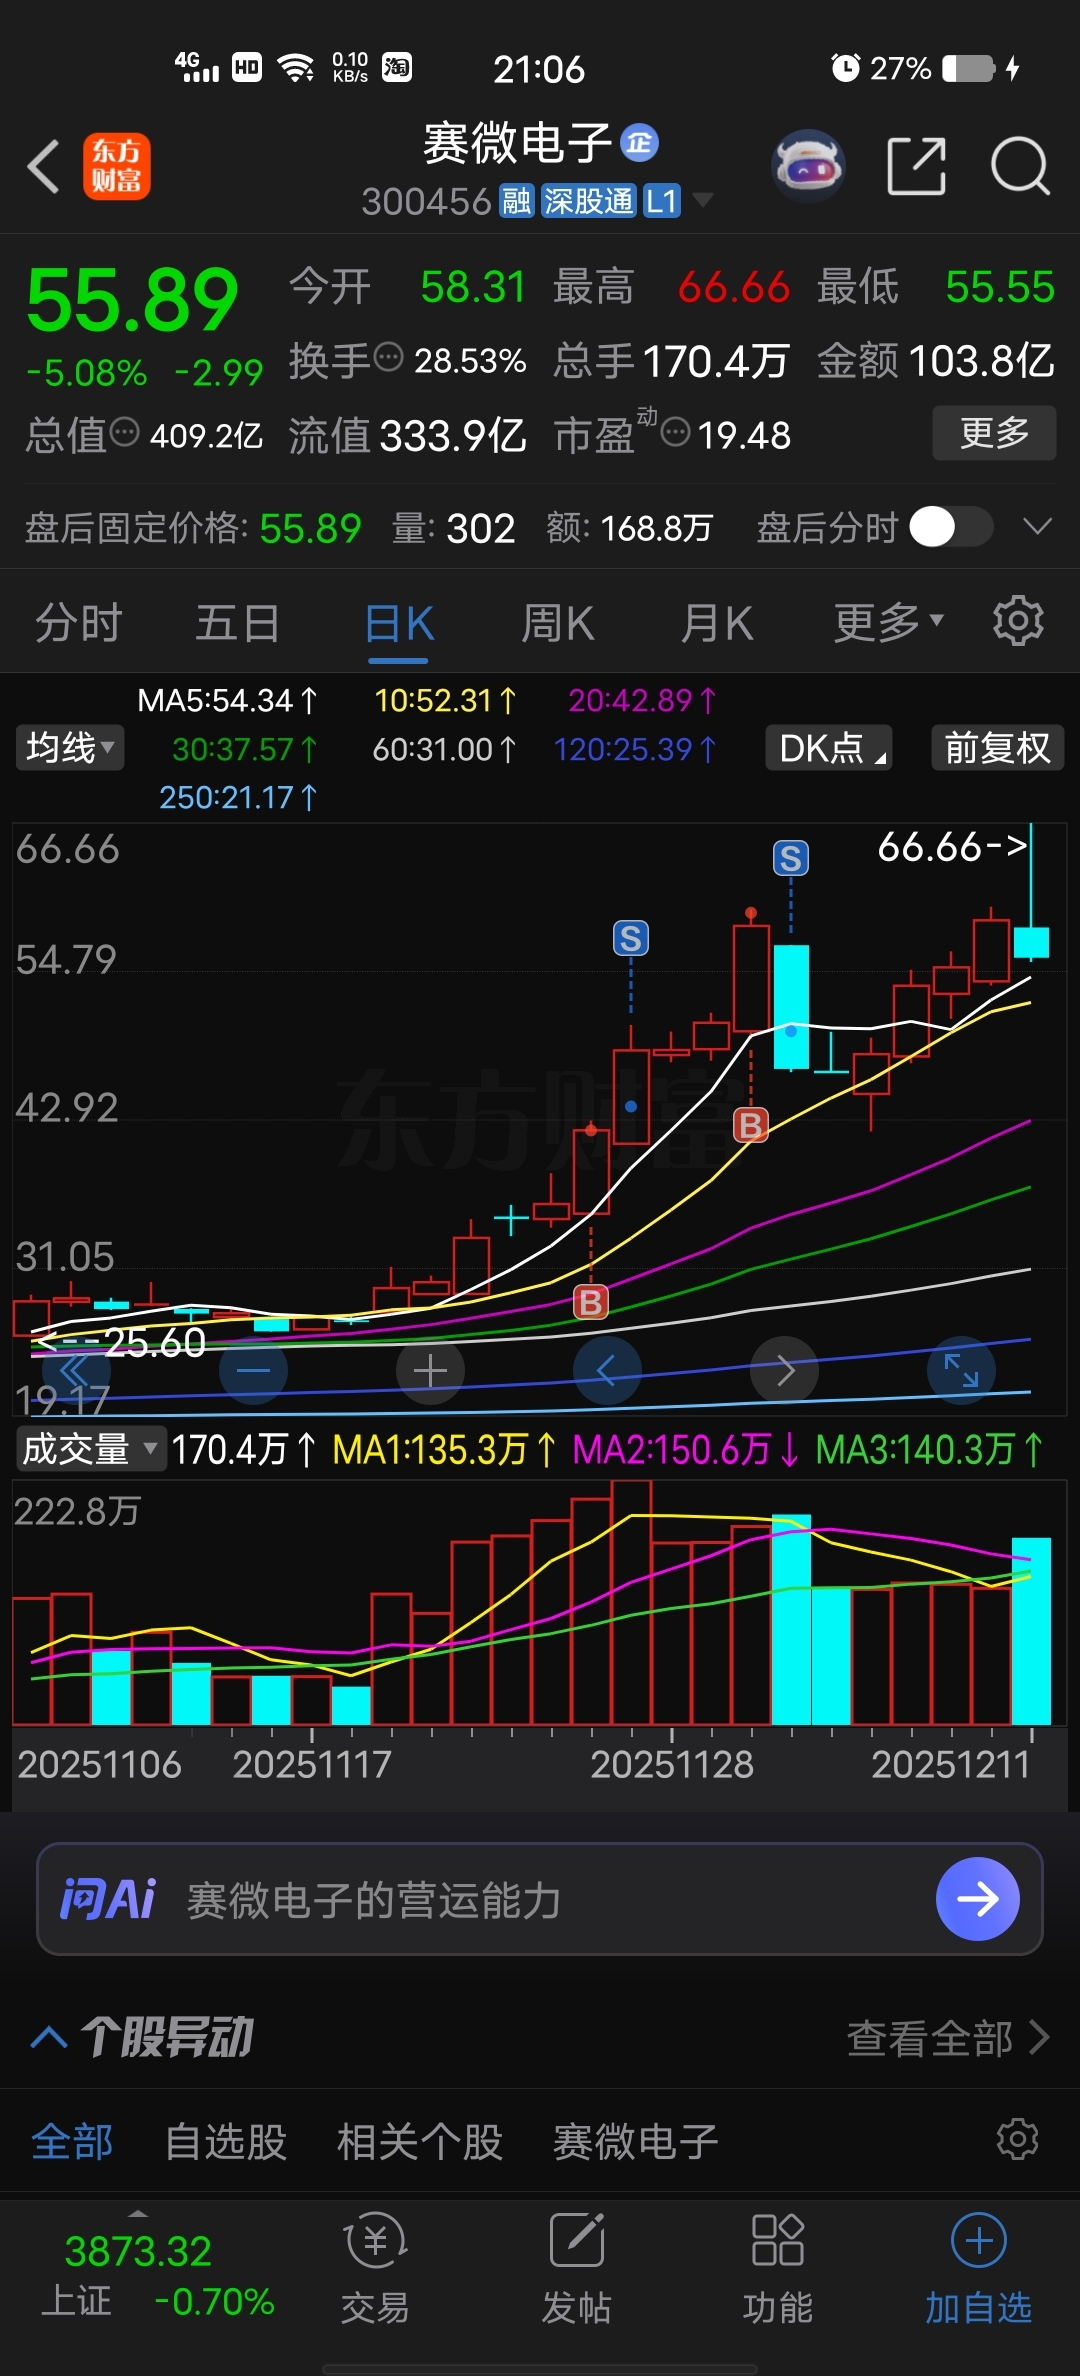Tap the 深股通 tag
This screenshot has height=2376, width=1080.
click(588, 201)
